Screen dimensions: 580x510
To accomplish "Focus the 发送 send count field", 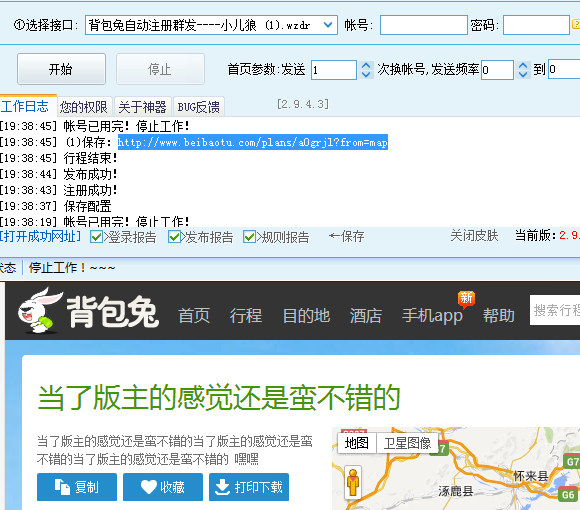I will tap(334, 70).
